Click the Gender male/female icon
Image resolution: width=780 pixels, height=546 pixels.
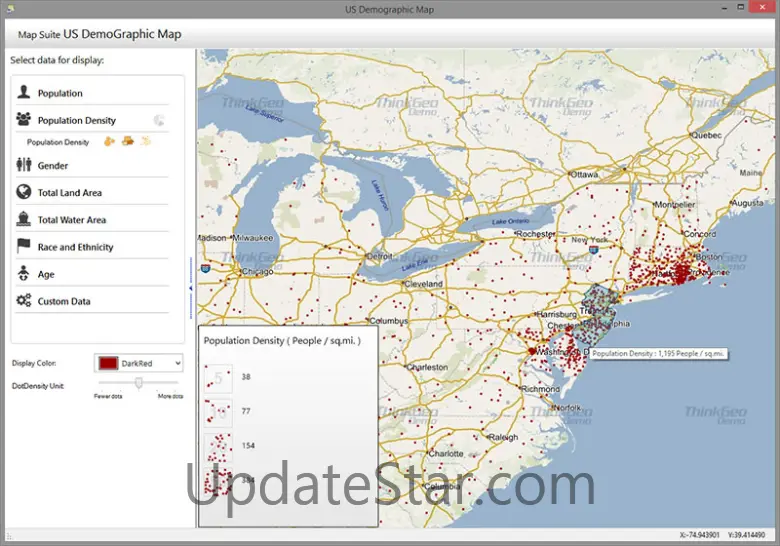pos(23,166)
